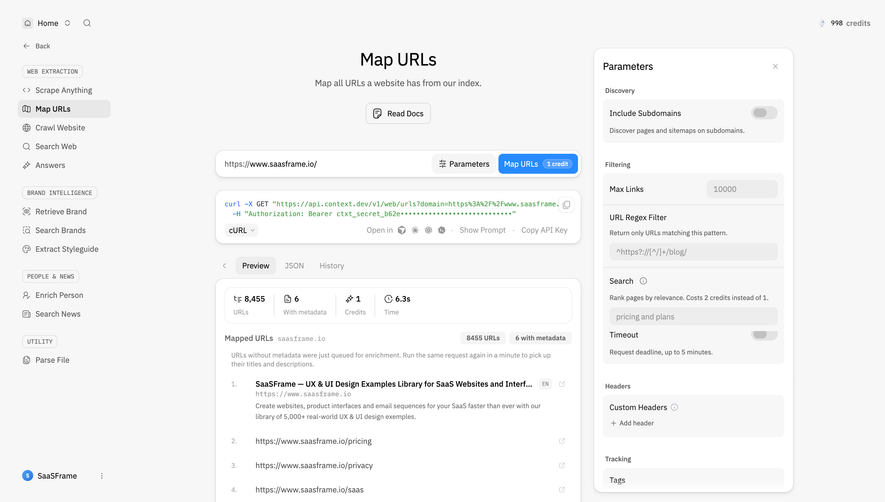
Task: Open Scrape Anything in the sidebar
Action: [64, 90]
